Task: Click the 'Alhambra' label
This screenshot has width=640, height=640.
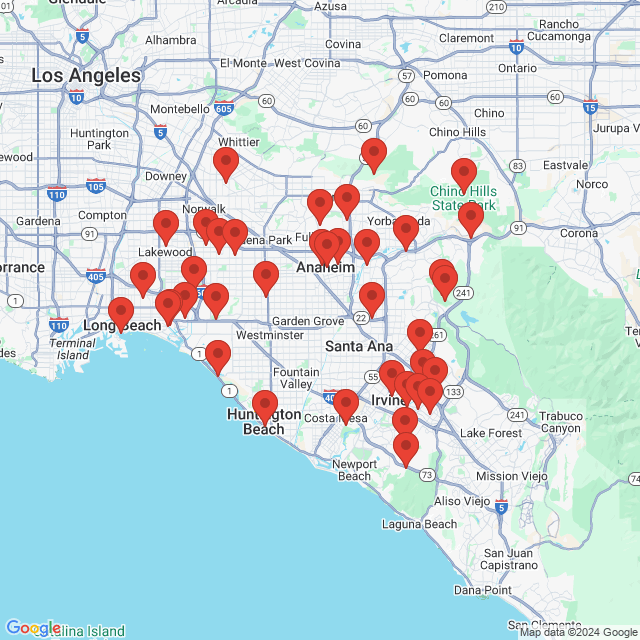Action: point(171,40)
